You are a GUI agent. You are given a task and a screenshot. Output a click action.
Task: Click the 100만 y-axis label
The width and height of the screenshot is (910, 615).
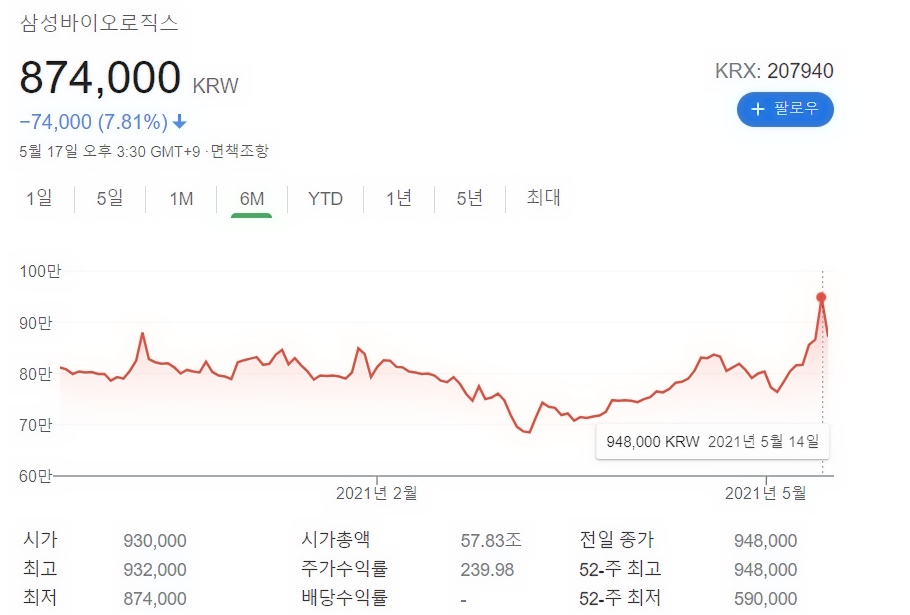point(40,271)
